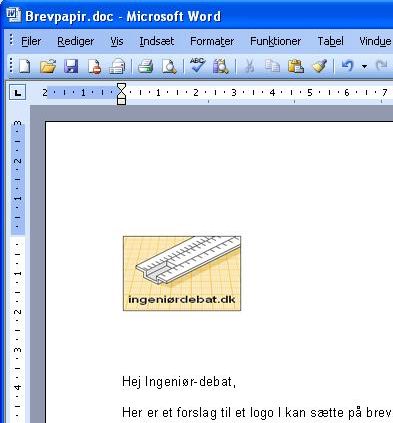Open a file with folder icon
This screenshot has width=393, height=423.
point(48,66)
